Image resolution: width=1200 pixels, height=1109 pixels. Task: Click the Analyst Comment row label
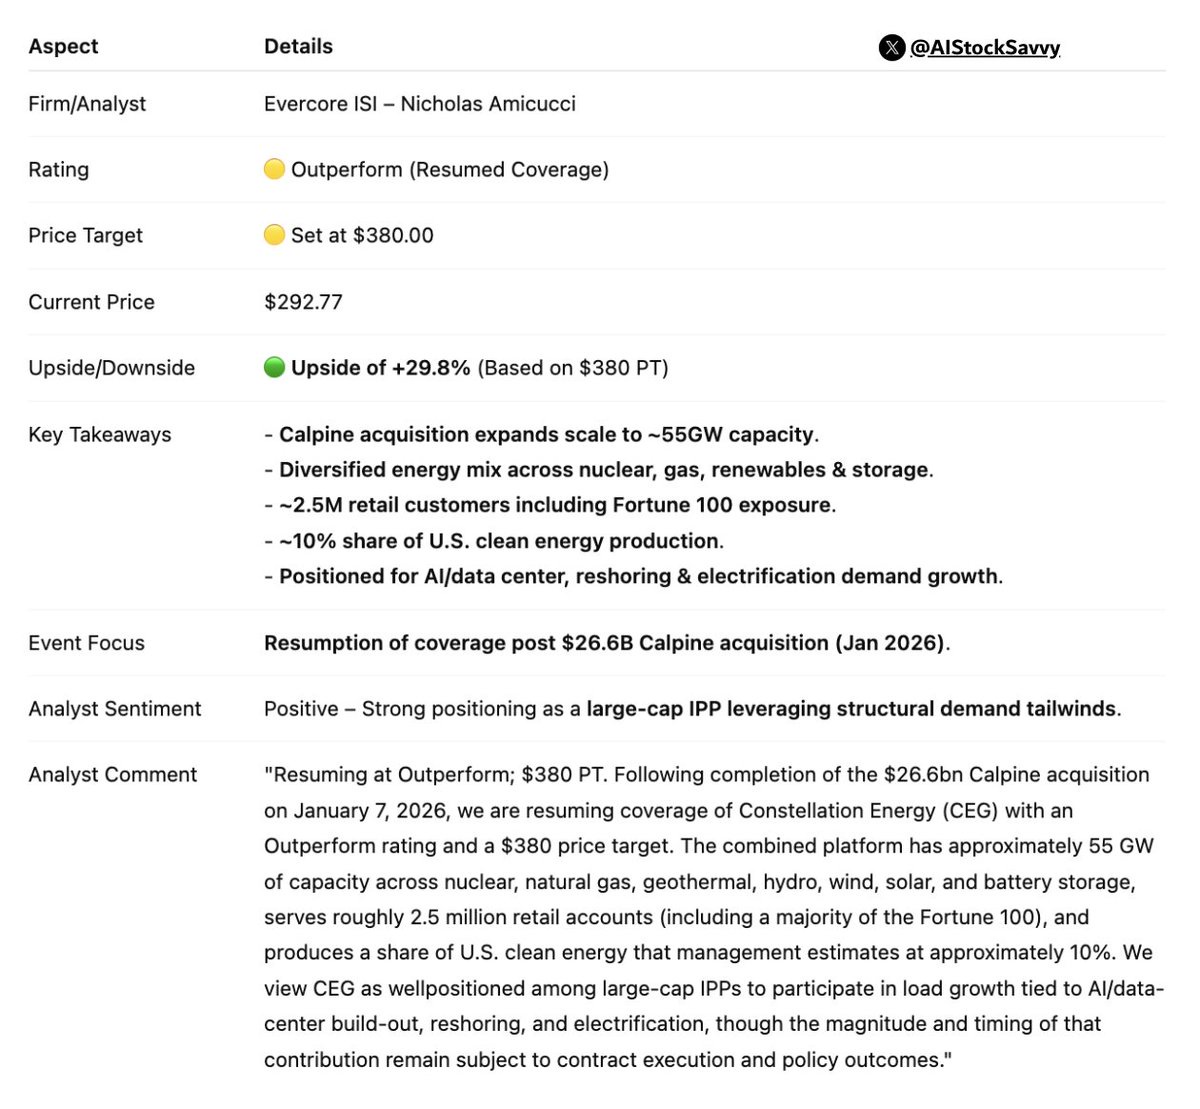click(112, 774)
